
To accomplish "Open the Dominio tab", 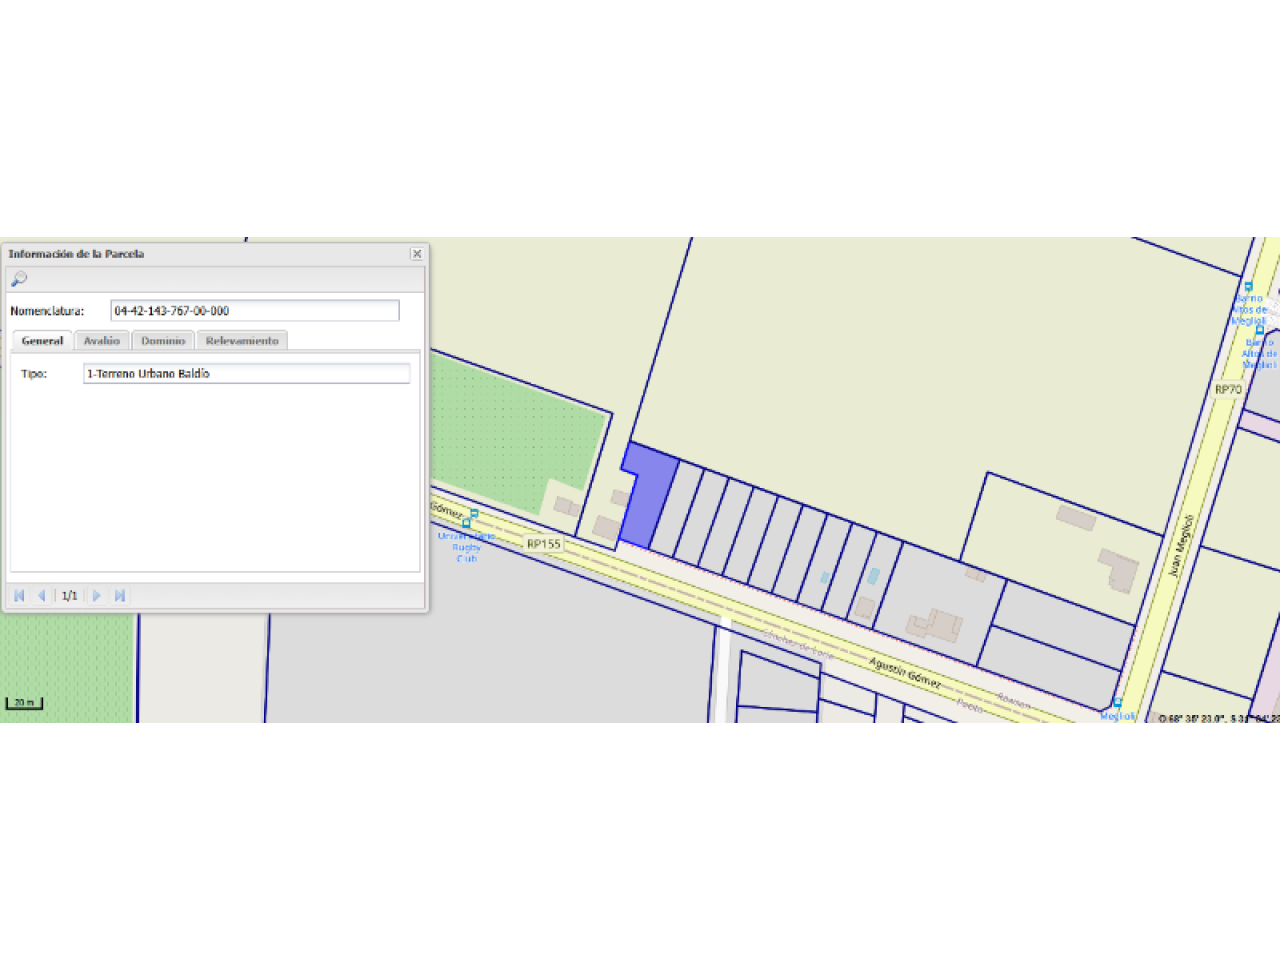I will (x=163, y=341).
